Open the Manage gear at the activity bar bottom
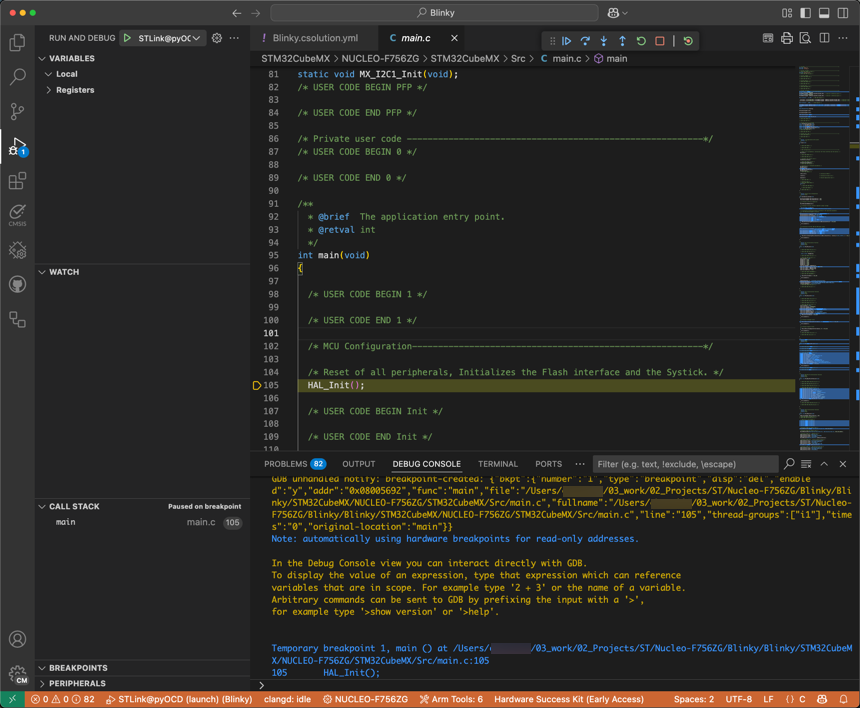 (x=18, y=674)
